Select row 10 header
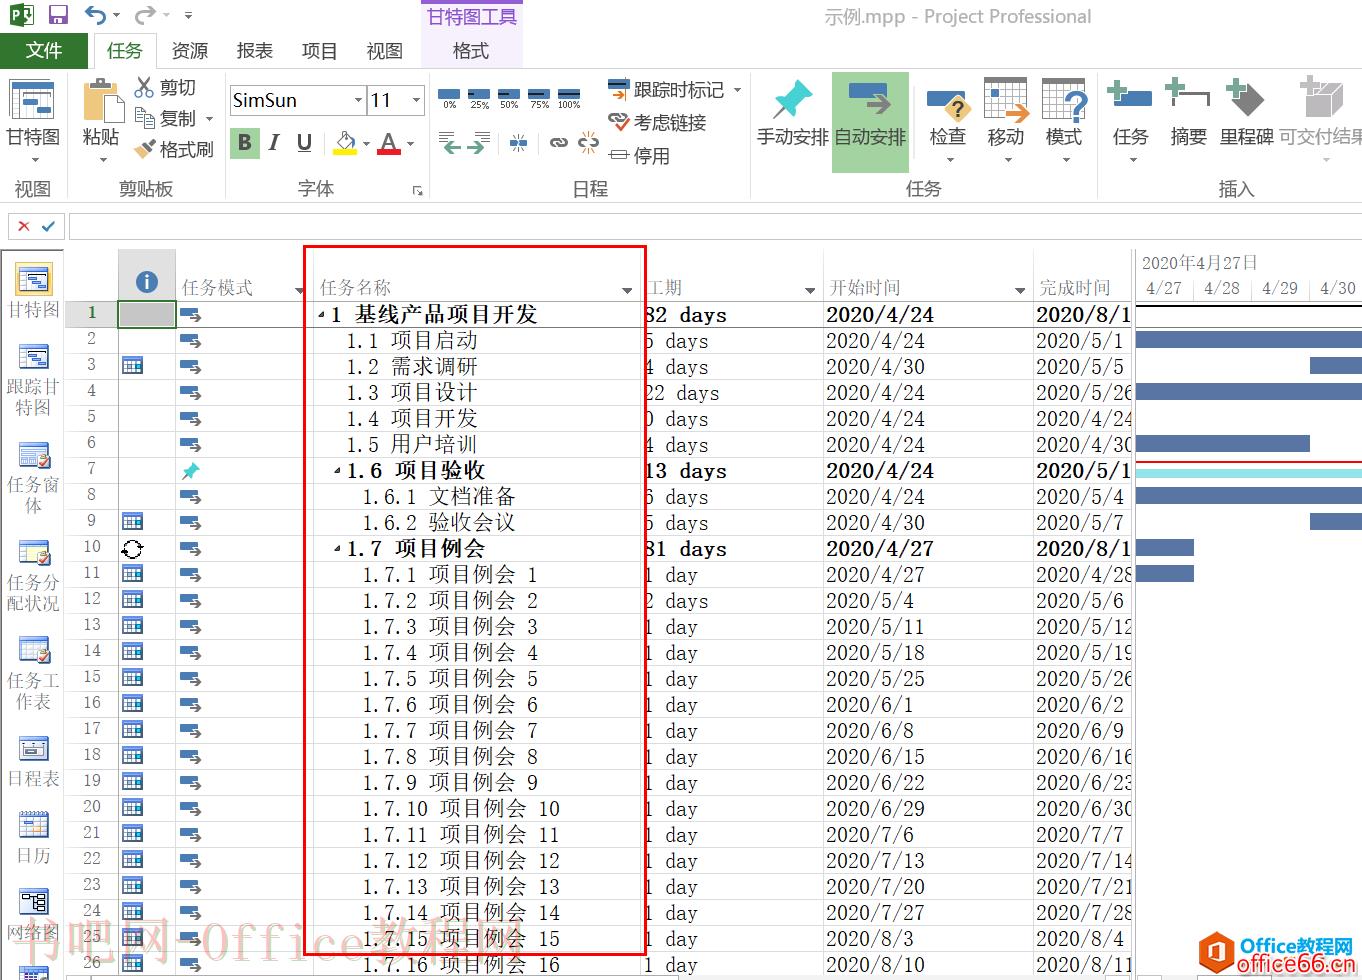The height and width of the screenshot is (980, 1362). (92, 547)
